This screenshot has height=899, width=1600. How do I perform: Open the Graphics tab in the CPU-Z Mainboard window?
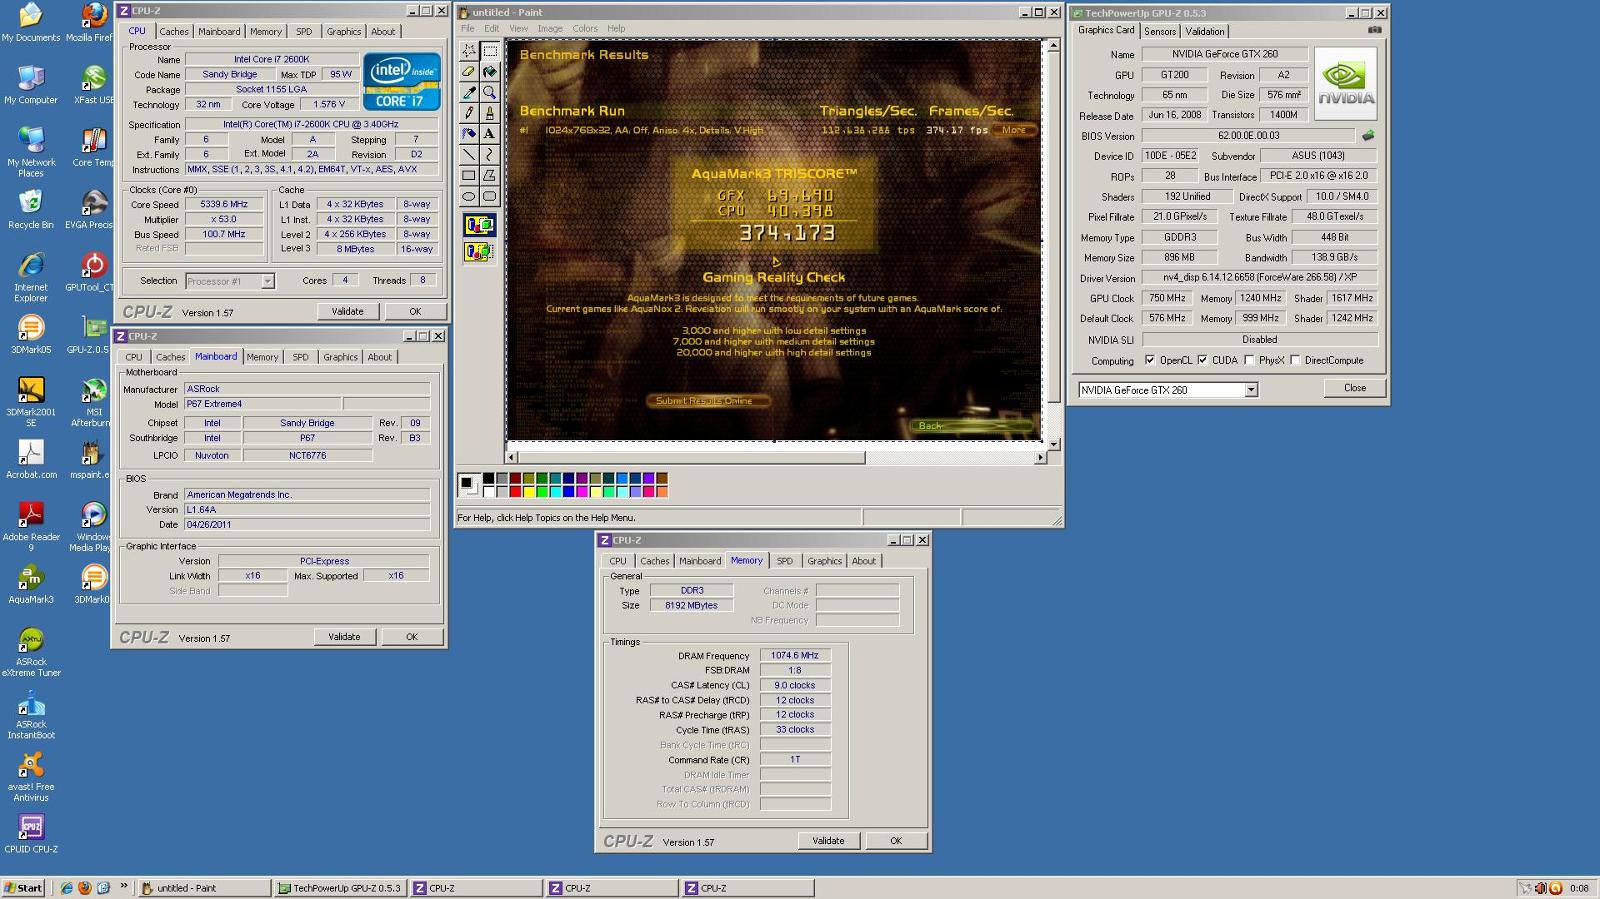pos(340,357)
